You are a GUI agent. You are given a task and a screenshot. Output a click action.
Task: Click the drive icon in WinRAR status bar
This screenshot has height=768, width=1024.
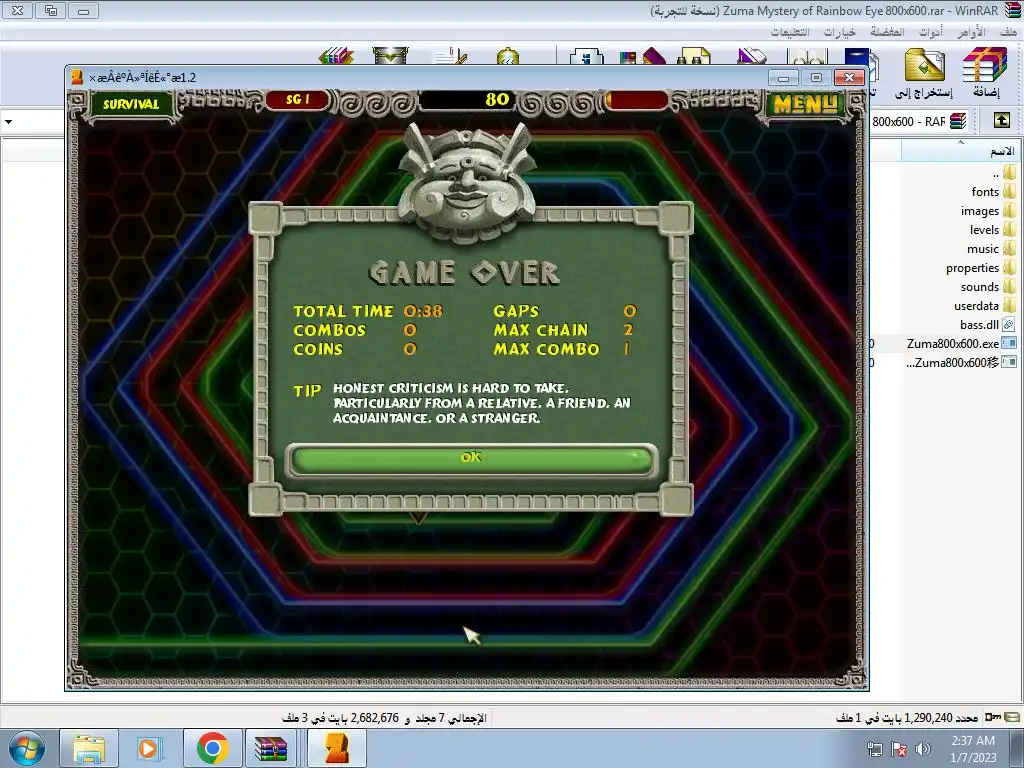pyautogui.click(x=1012, y=717)
